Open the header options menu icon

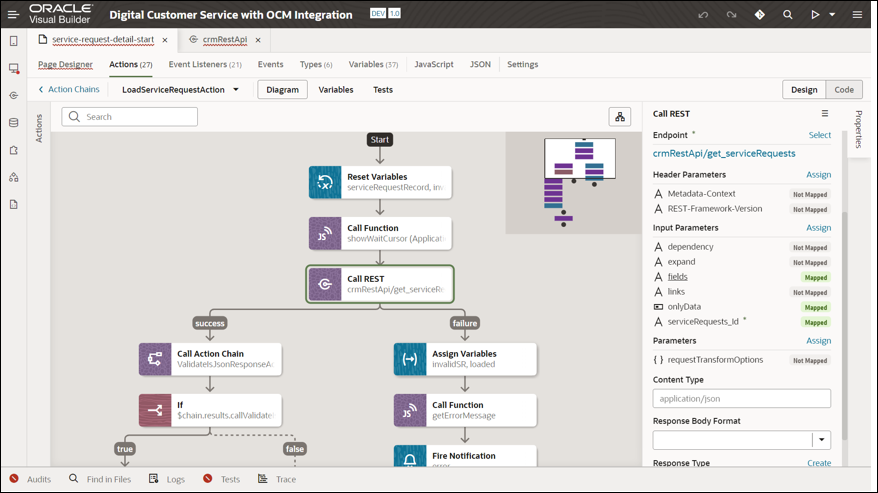point(857,15)
